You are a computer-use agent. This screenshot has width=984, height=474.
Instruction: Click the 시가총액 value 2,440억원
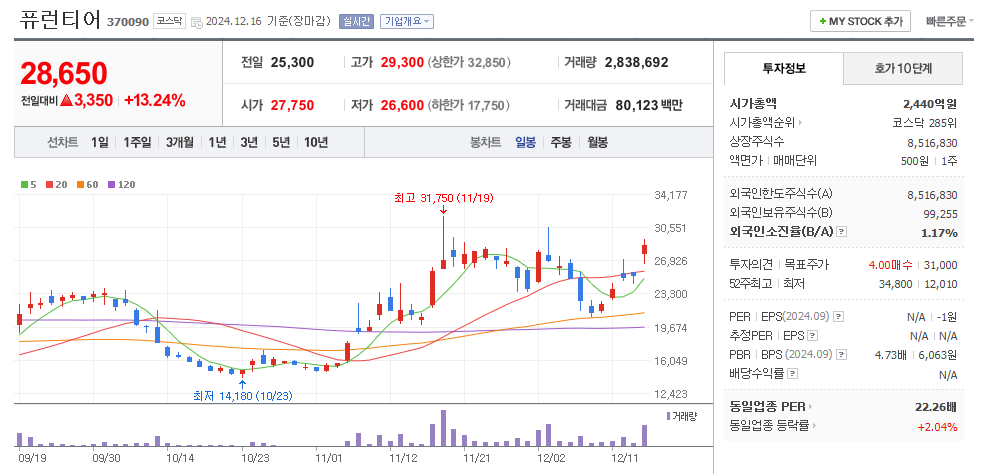(x=929, y=104)
